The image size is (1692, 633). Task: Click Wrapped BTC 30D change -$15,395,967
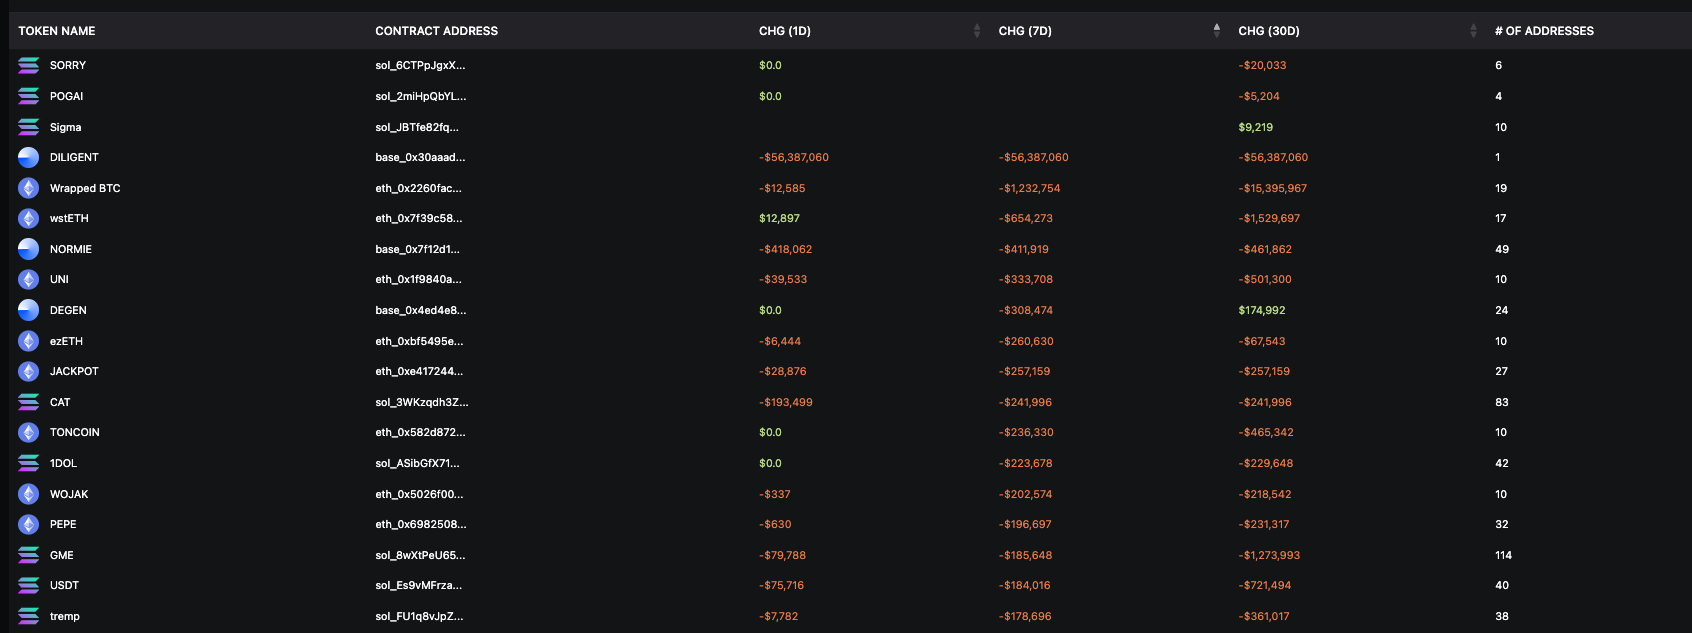[1272, 188]
